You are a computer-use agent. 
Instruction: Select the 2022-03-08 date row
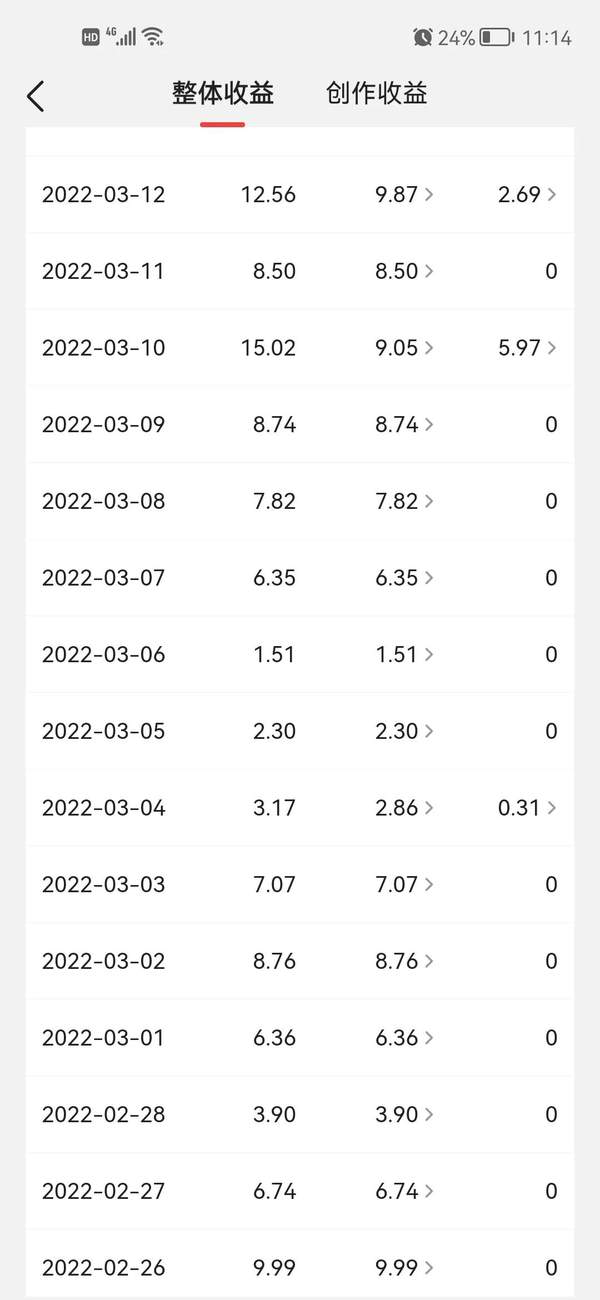click(x=103, y=501)
